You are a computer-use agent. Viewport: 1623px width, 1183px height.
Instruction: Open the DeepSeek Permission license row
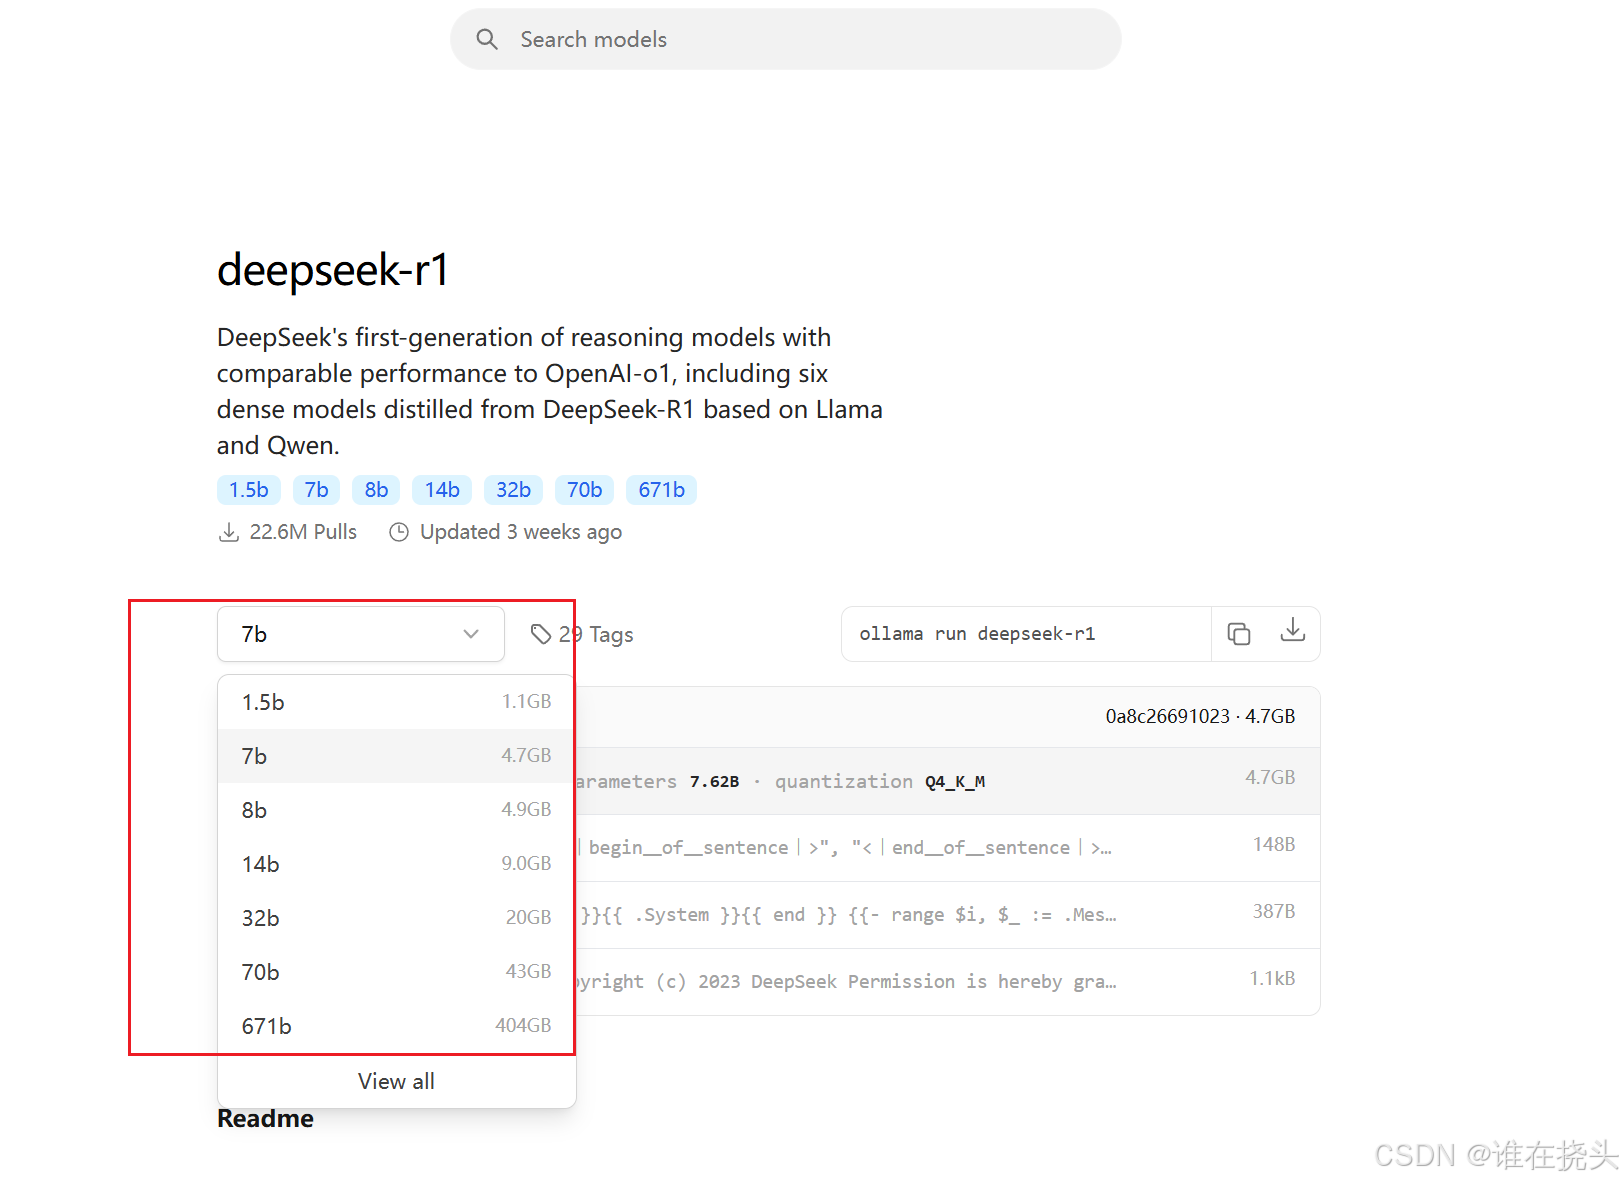(x=947, y=982)
